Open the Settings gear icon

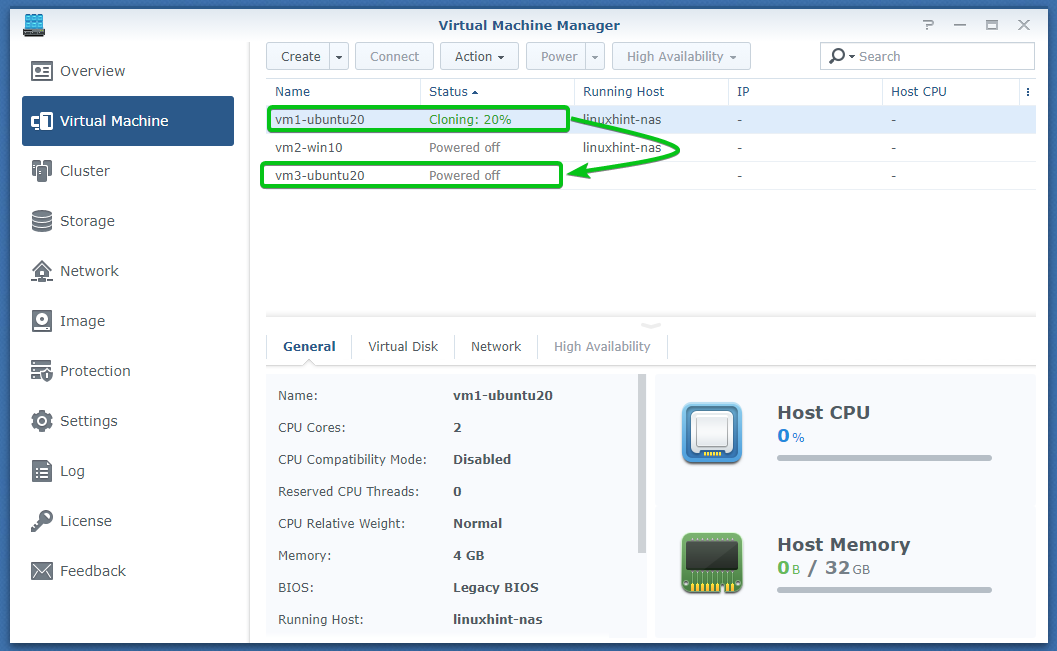coord(42,421)
